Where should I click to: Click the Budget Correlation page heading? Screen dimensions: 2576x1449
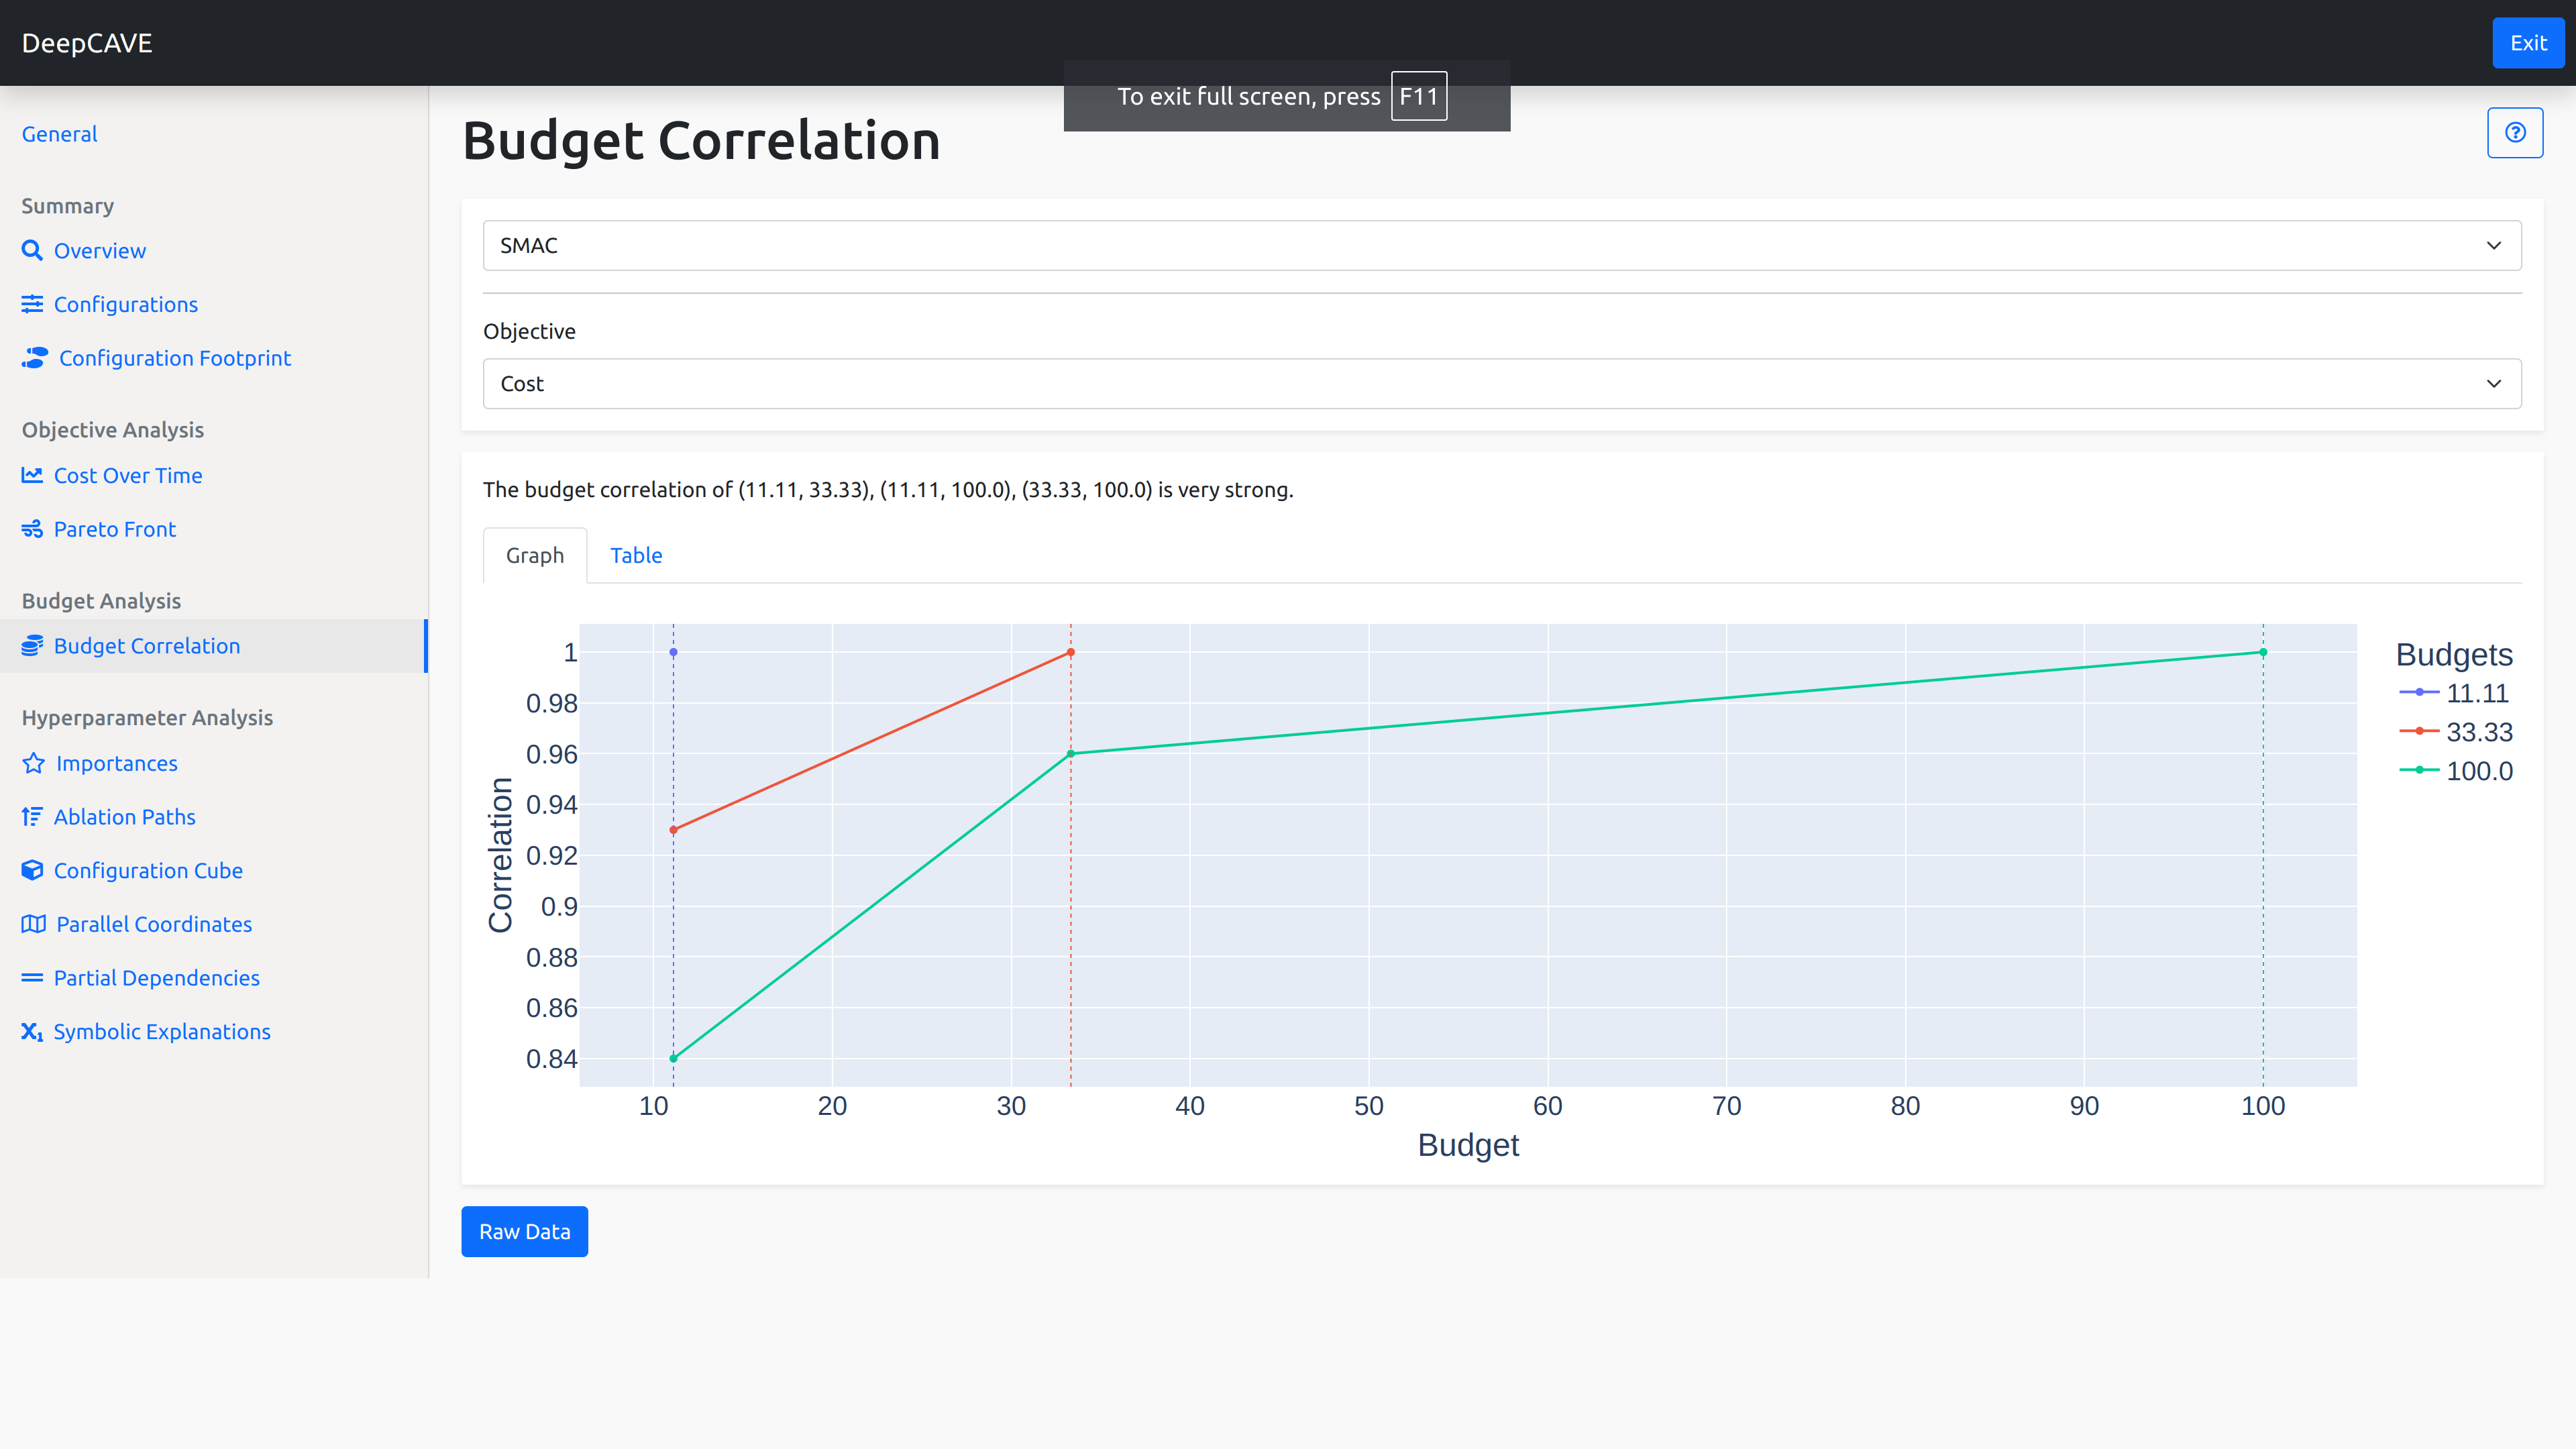(701, 141)
